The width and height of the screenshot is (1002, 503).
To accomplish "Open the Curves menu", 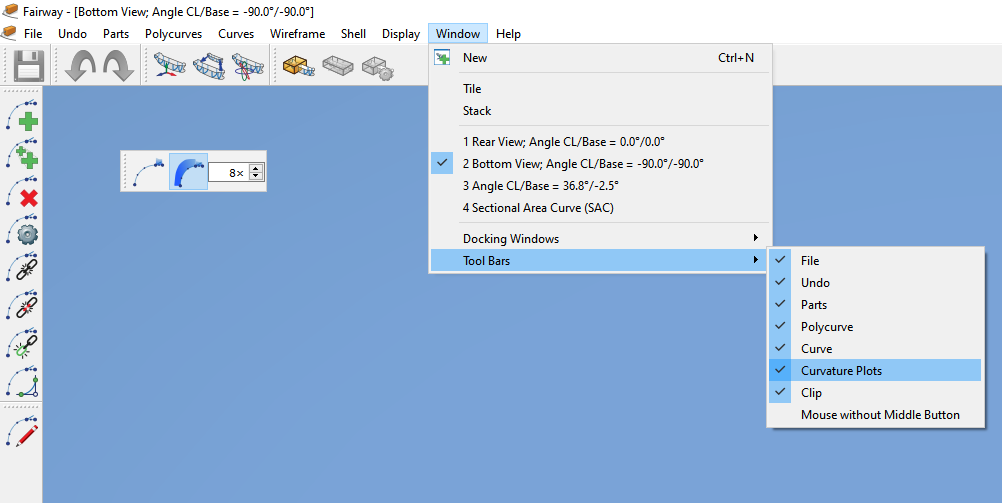I will pyautogui.click(x=236, y=34).
